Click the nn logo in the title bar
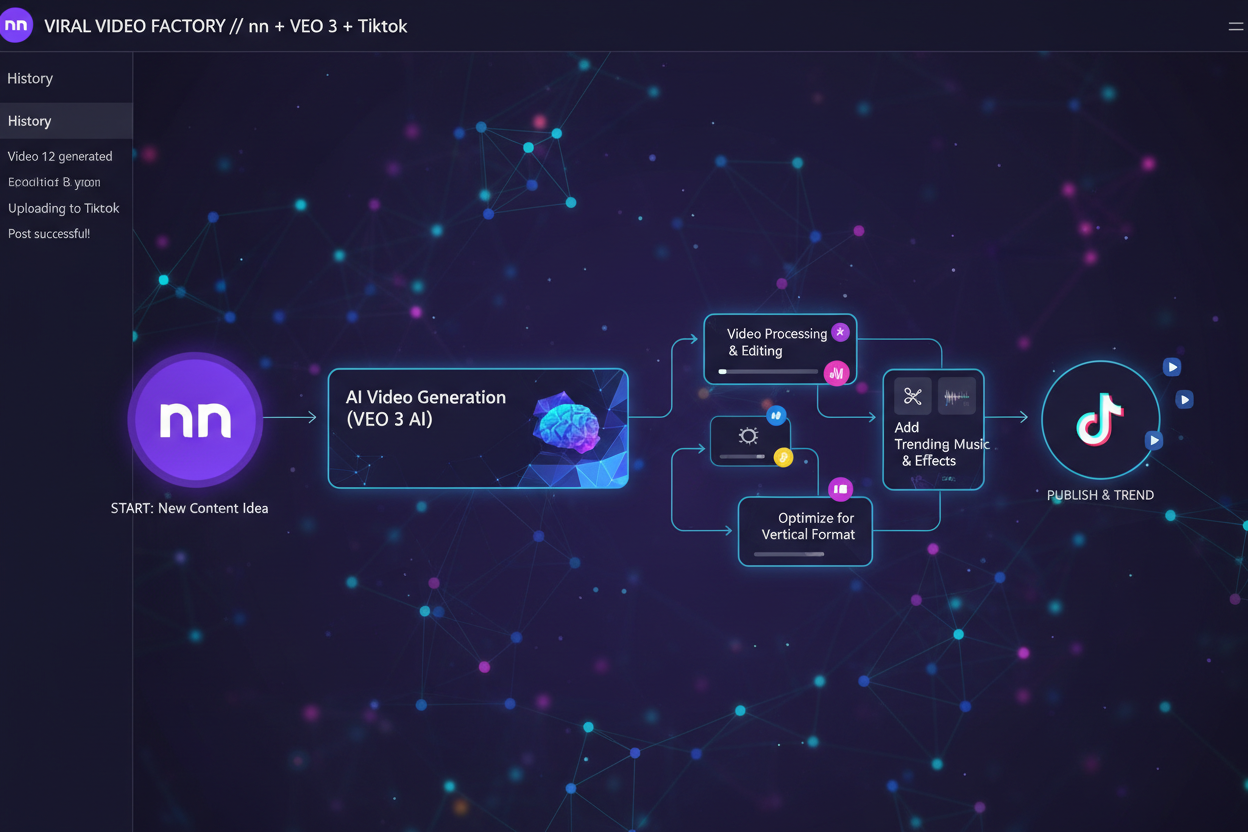Screen dimensions: 1248x832 (x=16, y=25)
